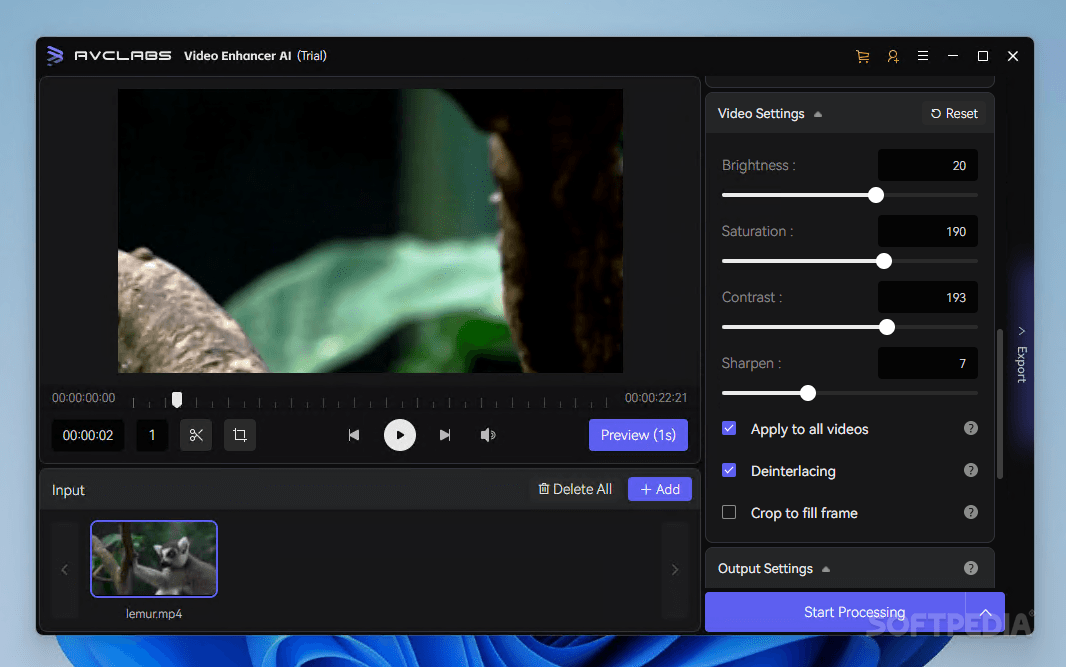
Task: Show help for Deinterlacing
Action: click(x=971, y=471)
